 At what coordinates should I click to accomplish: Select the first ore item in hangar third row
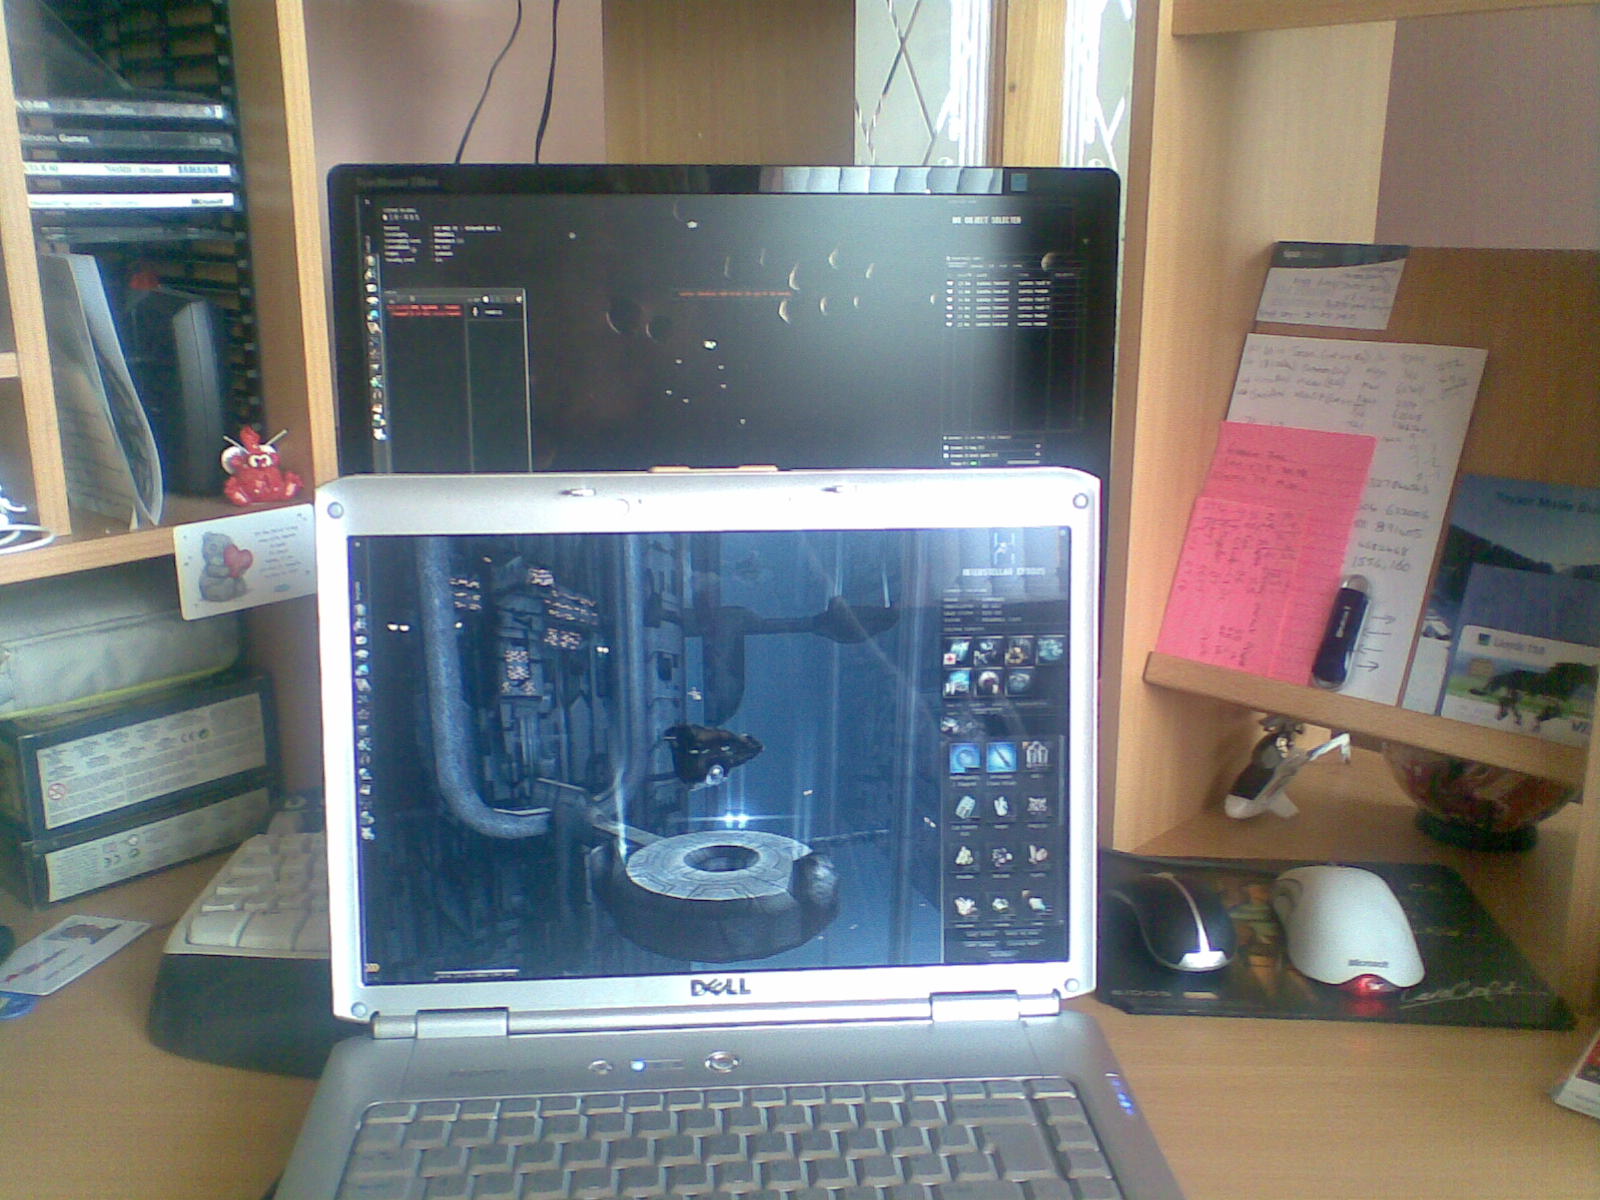[x=965, y=857]
